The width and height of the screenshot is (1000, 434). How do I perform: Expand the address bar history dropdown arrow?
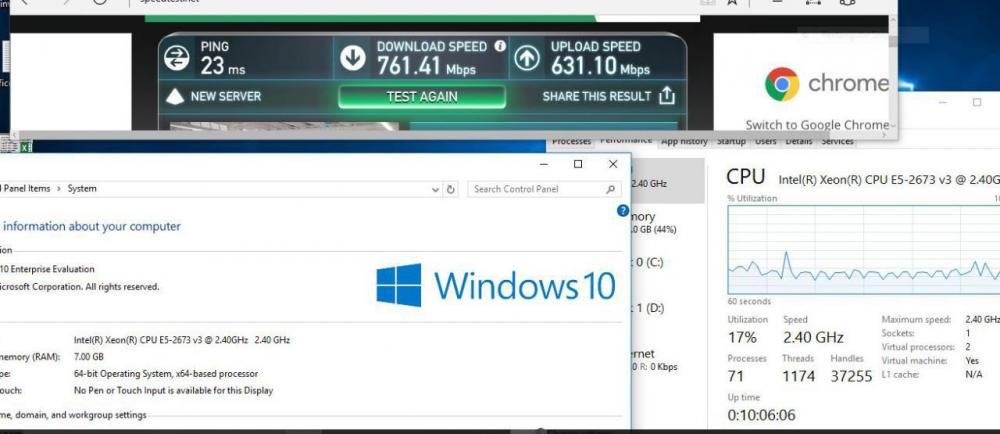(x=435, y=189)
